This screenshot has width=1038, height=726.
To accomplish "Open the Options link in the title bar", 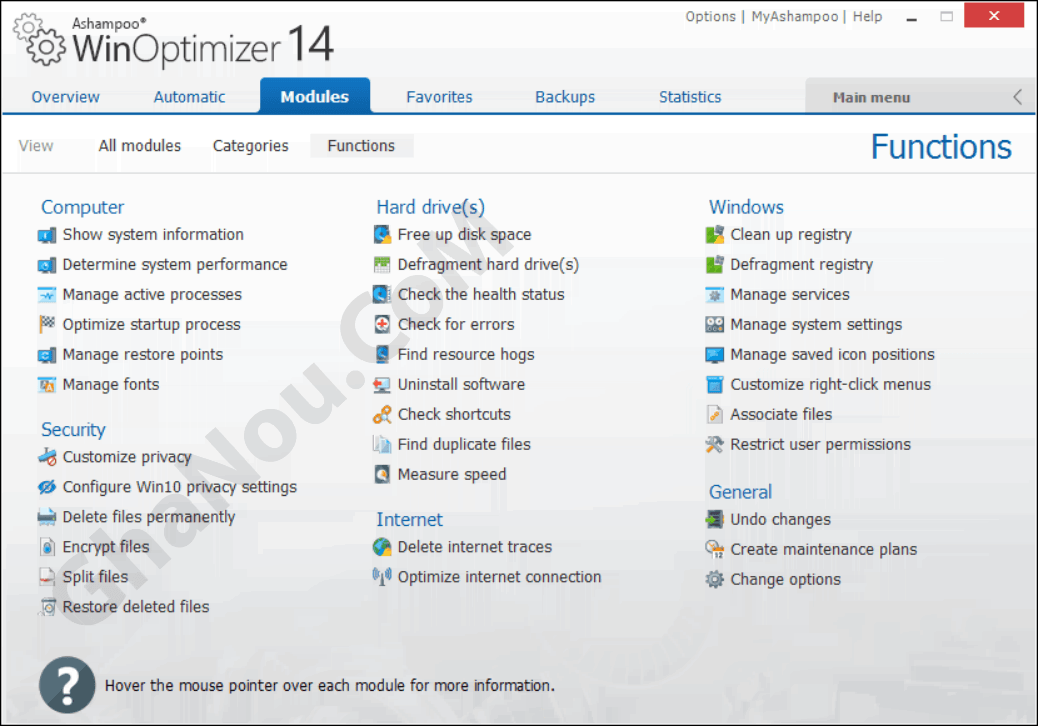I will point(710,17).
